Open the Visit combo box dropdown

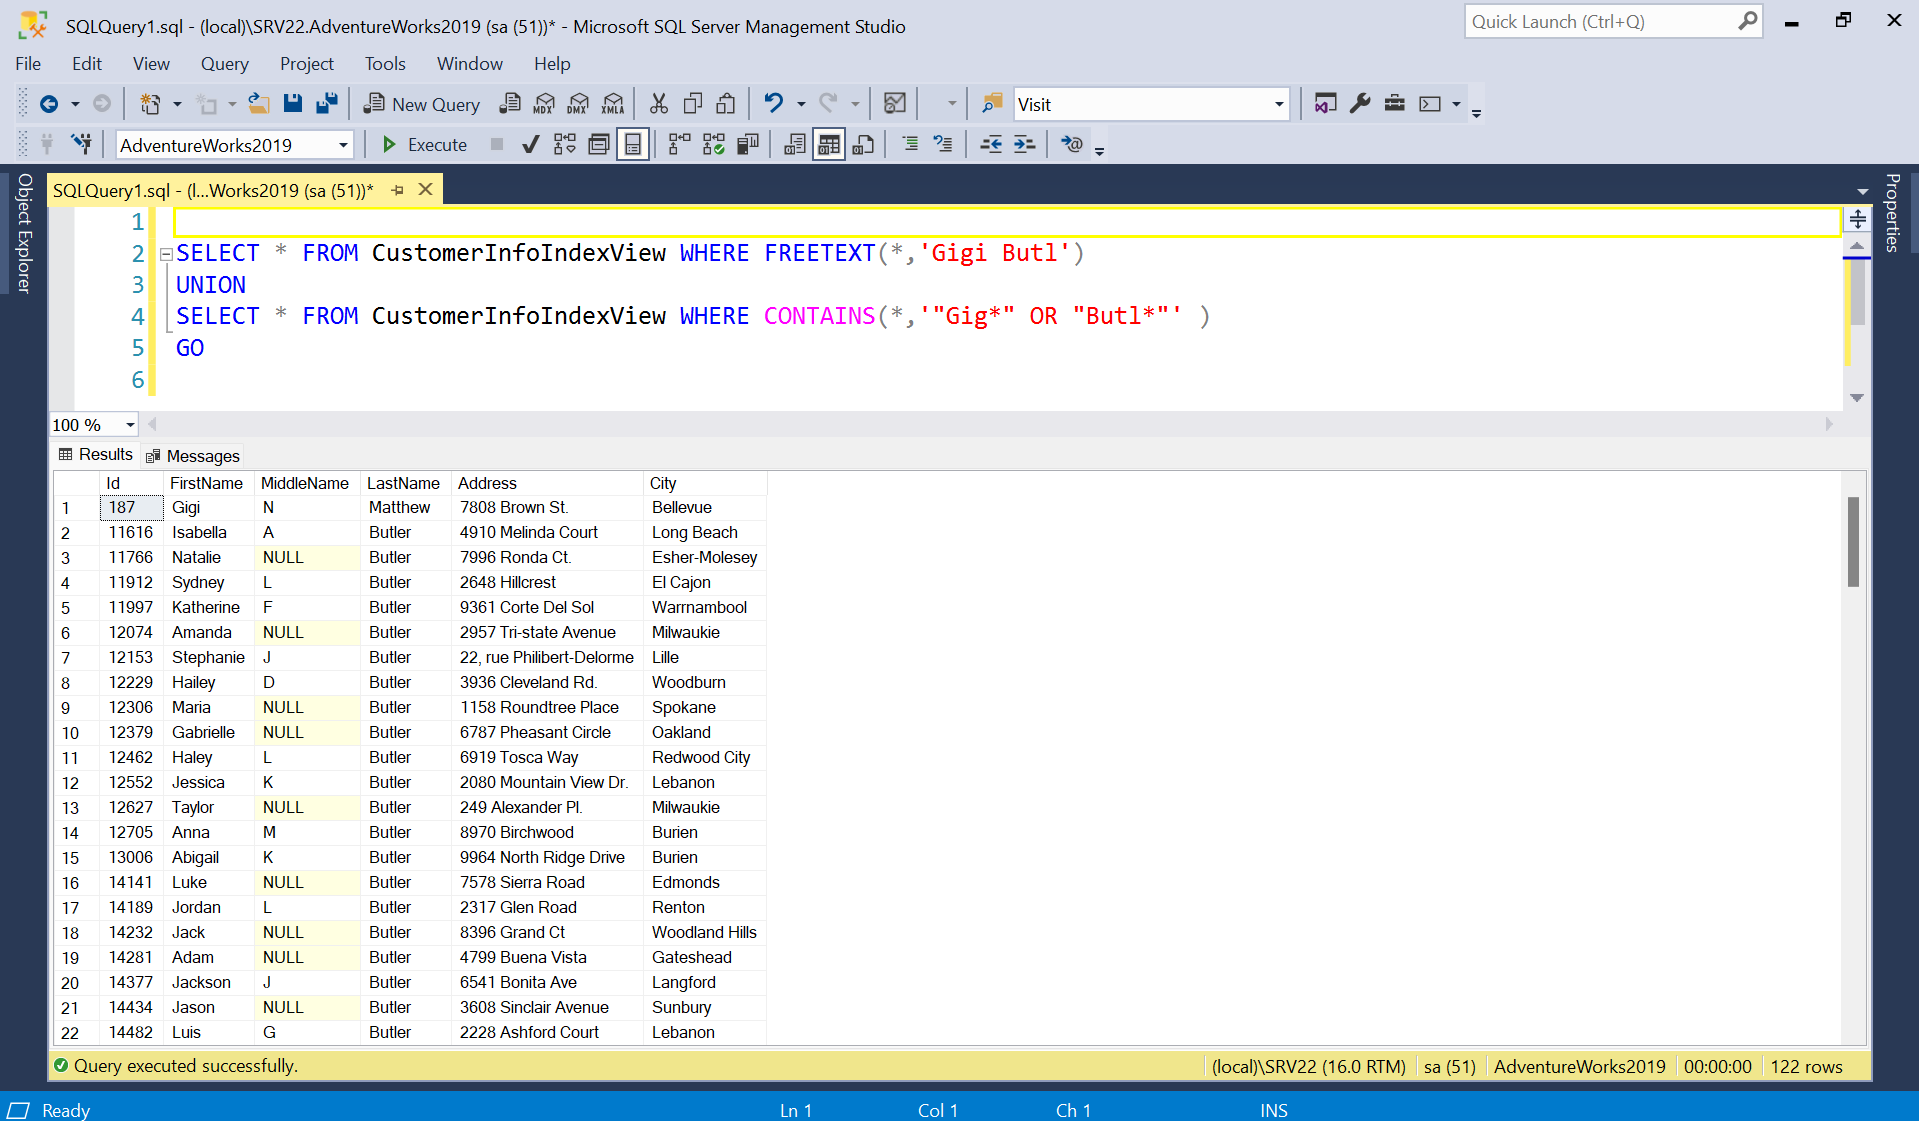click(1278, 104)
